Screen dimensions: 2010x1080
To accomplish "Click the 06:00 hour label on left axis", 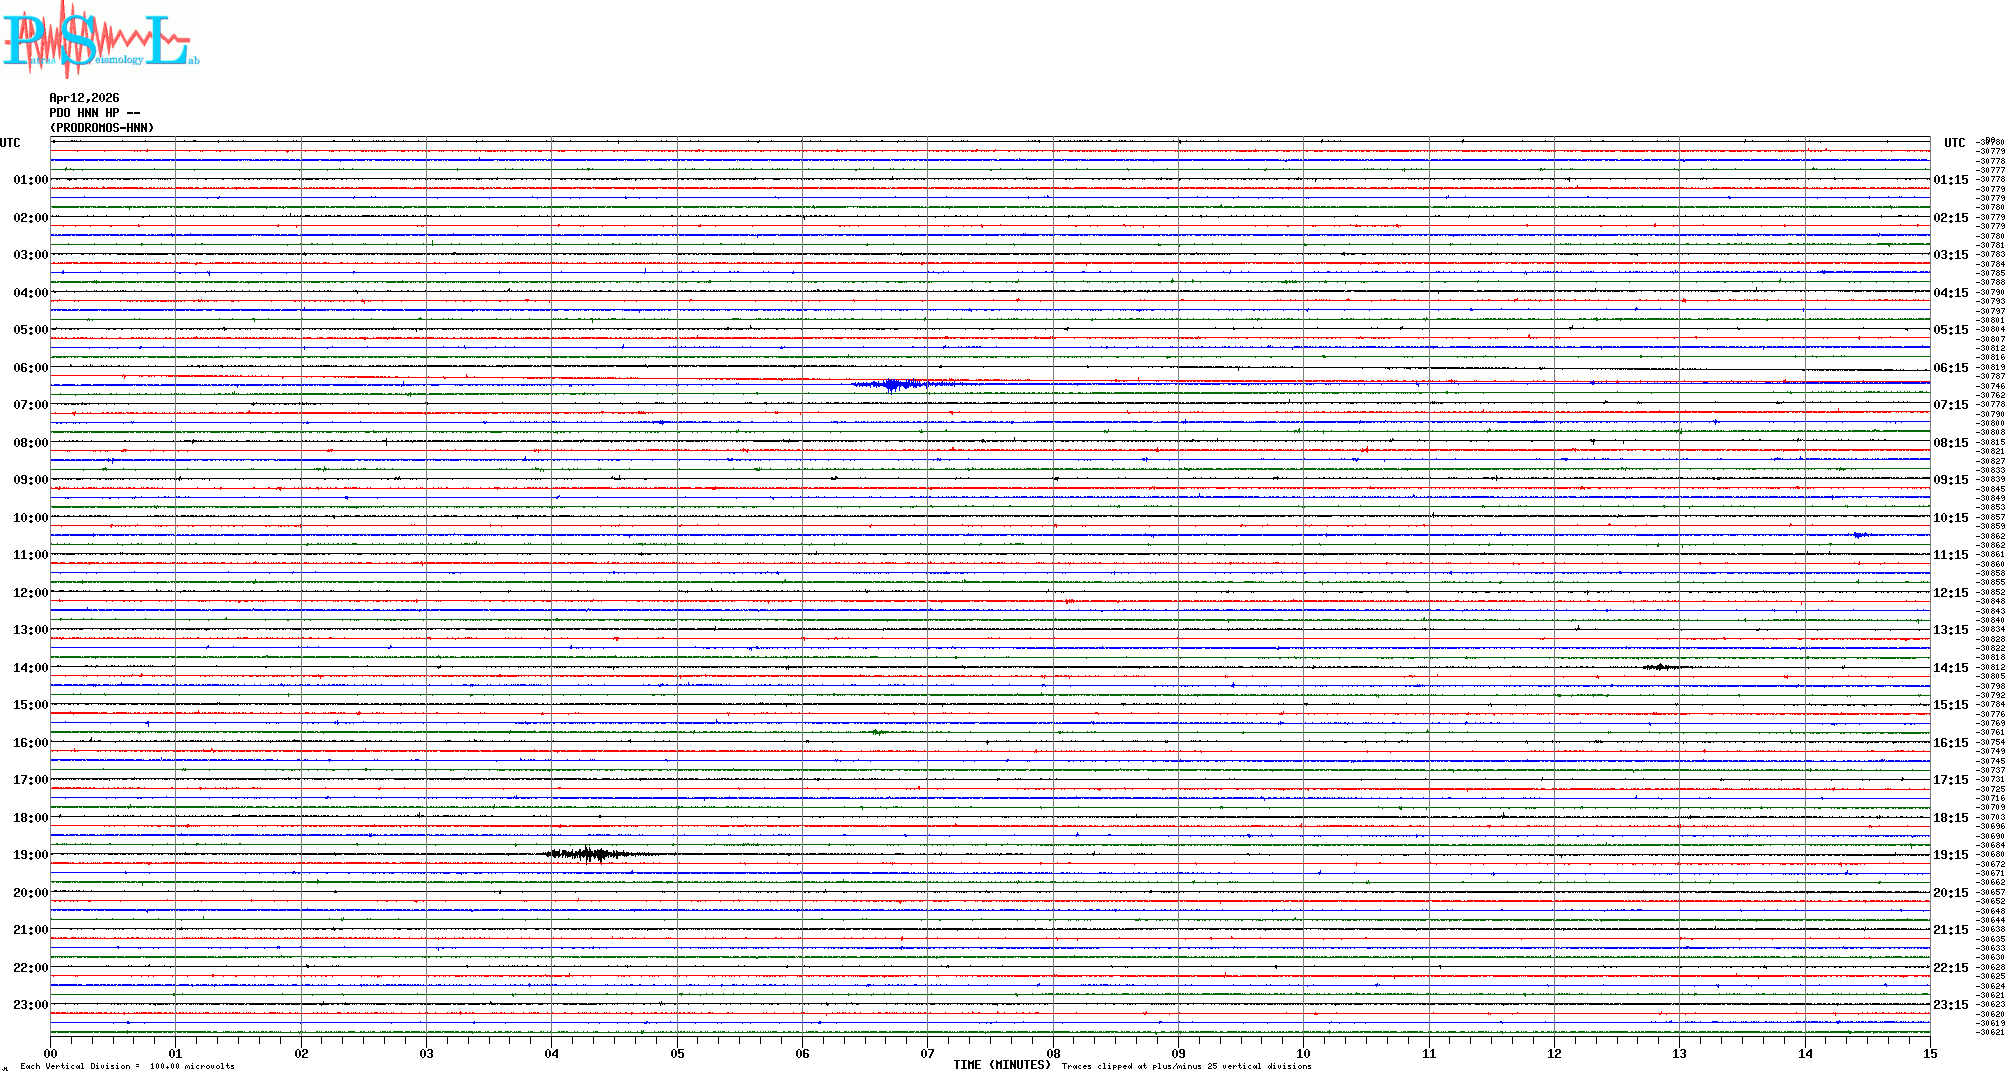I will point(31,368).
